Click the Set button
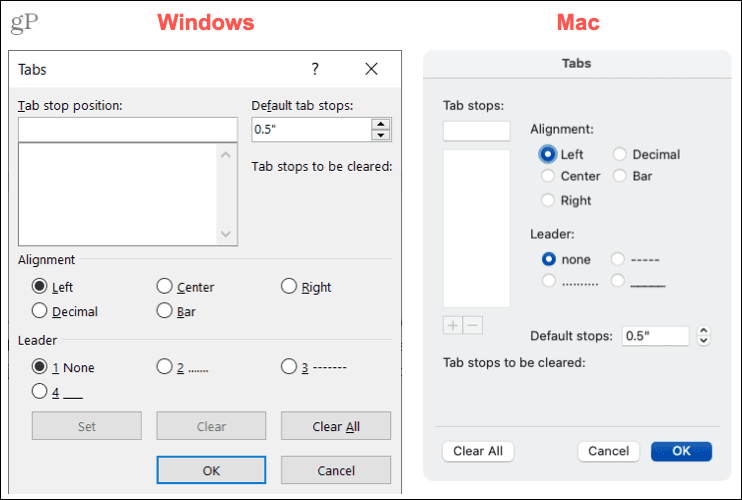The image size is (742, 500). pyautogui.click(x=87, y=426)
